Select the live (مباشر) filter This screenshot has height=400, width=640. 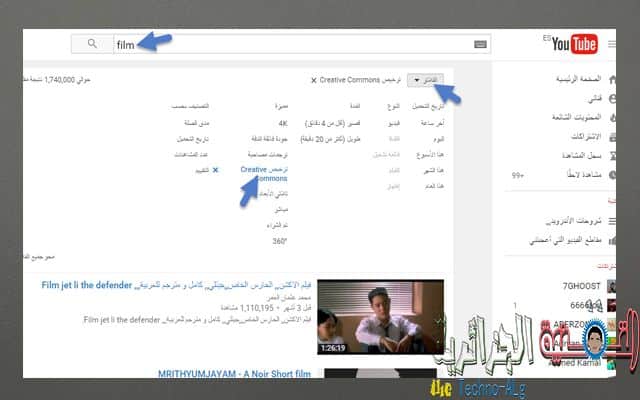(281, 209)
